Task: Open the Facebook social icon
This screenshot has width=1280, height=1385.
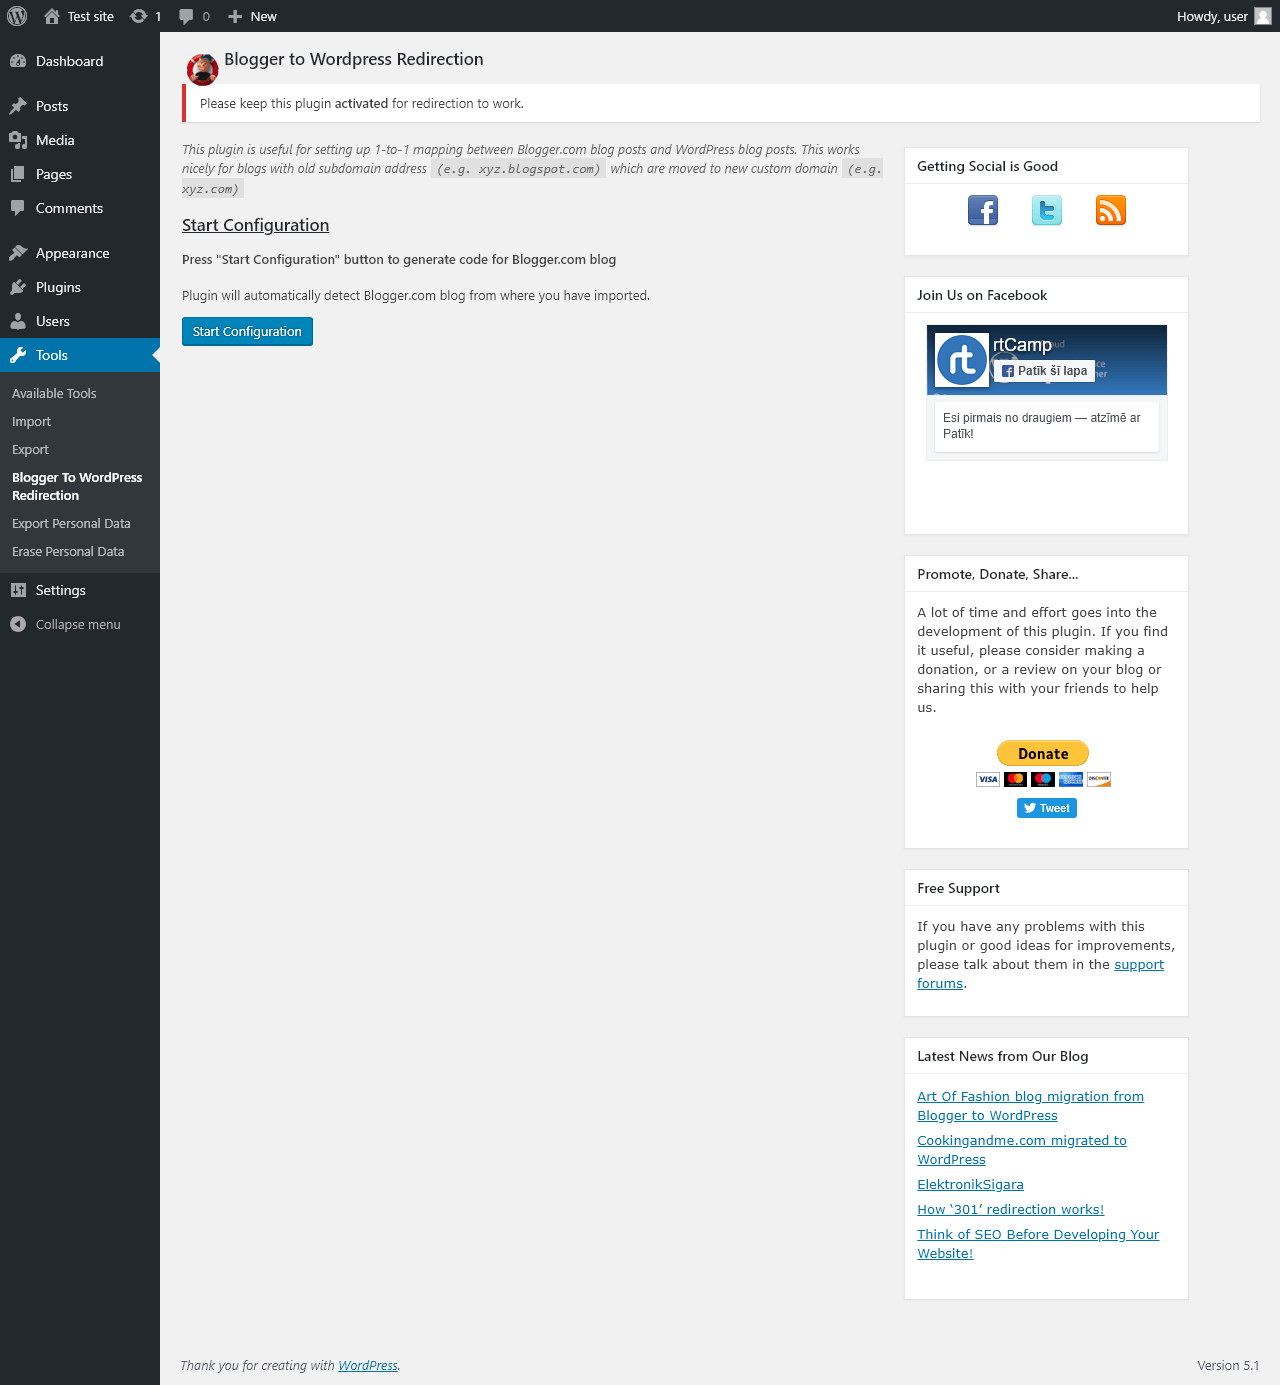Action: point(983,210)
